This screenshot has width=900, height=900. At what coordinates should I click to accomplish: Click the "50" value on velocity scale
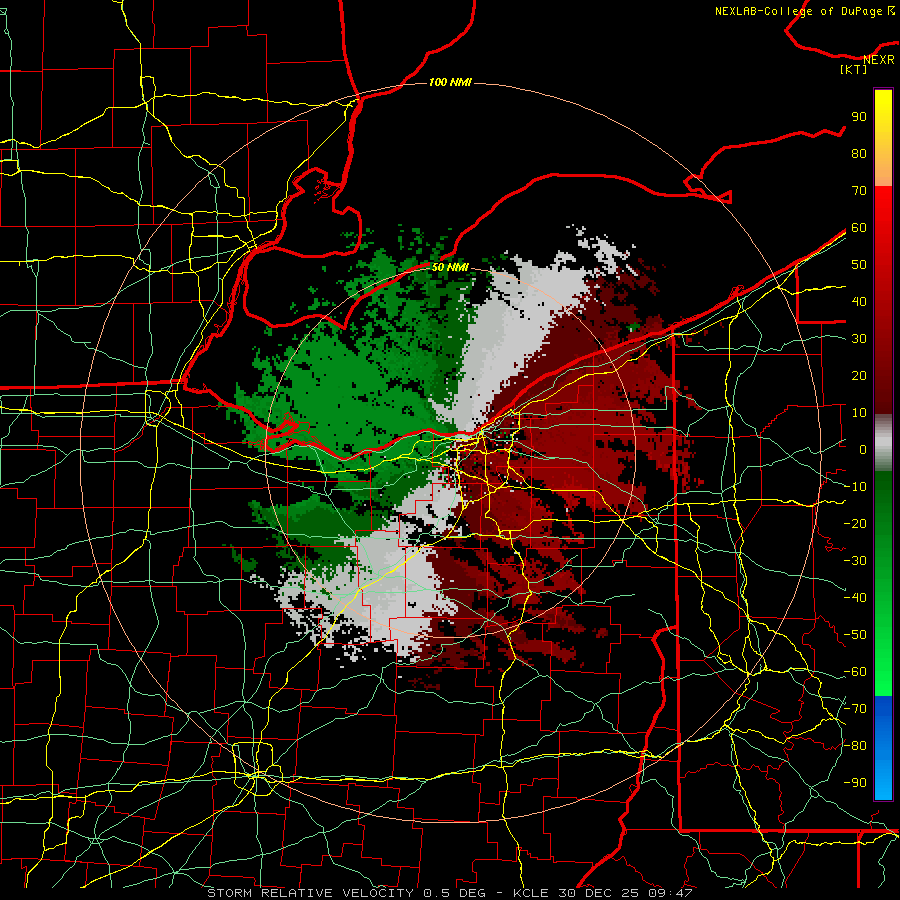[859, 265]
